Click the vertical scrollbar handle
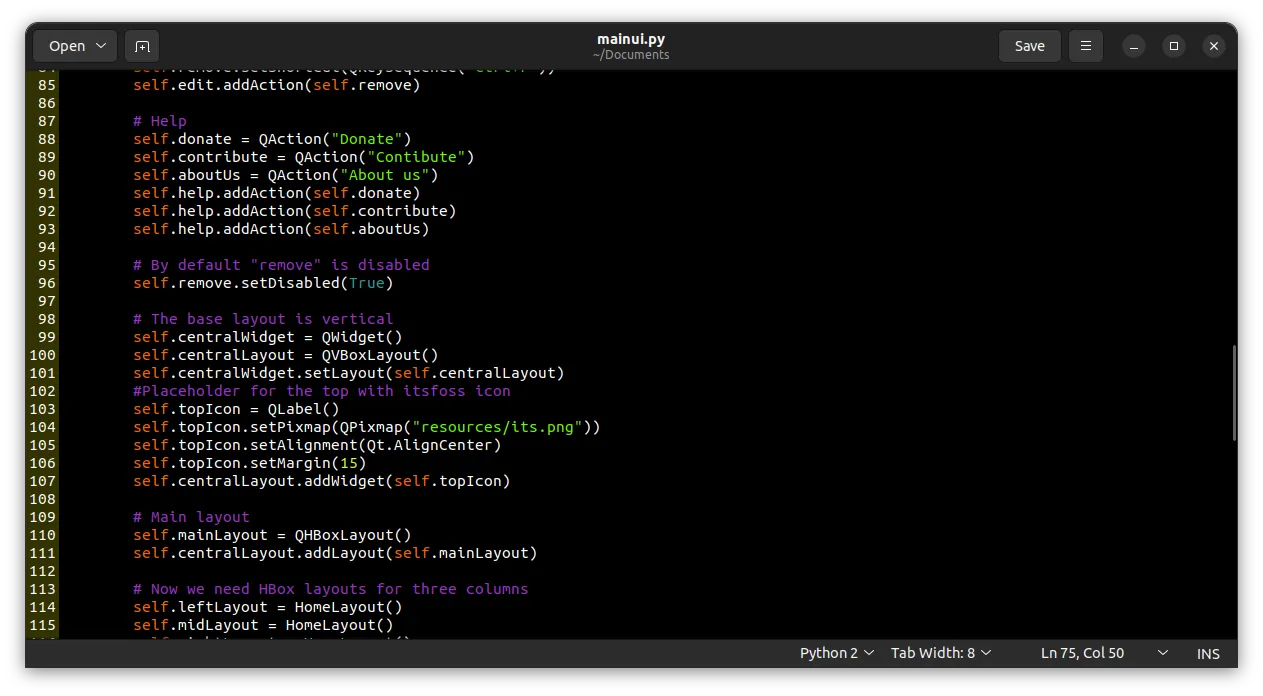Screen dimensions: 1263x696 pyautogui.click(x=1235, y=392)
